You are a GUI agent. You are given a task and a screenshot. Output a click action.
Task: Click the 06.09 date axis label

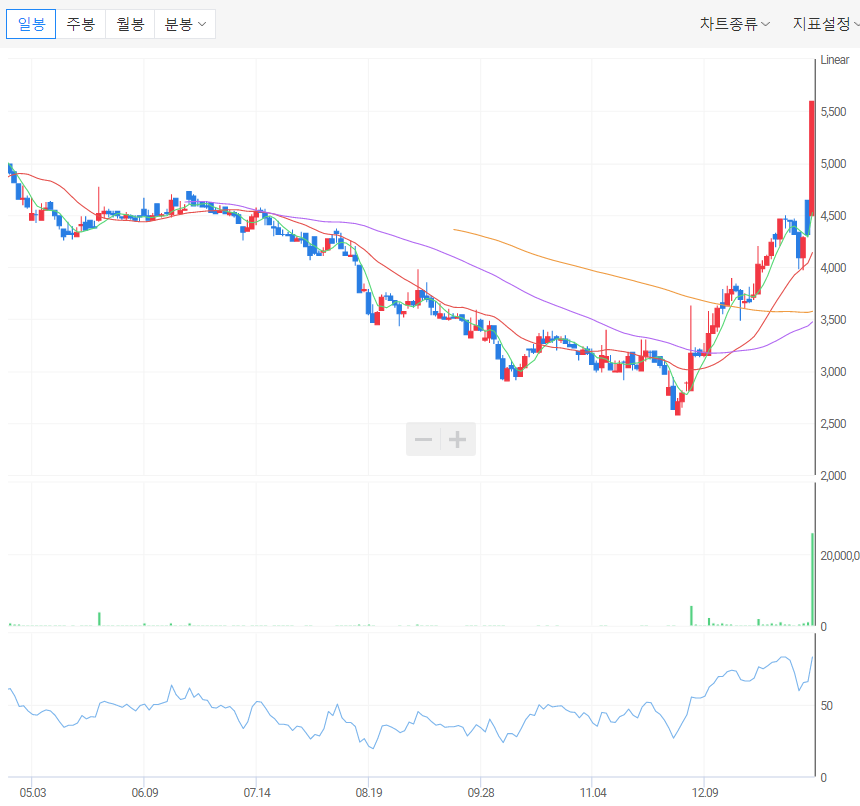145,793
